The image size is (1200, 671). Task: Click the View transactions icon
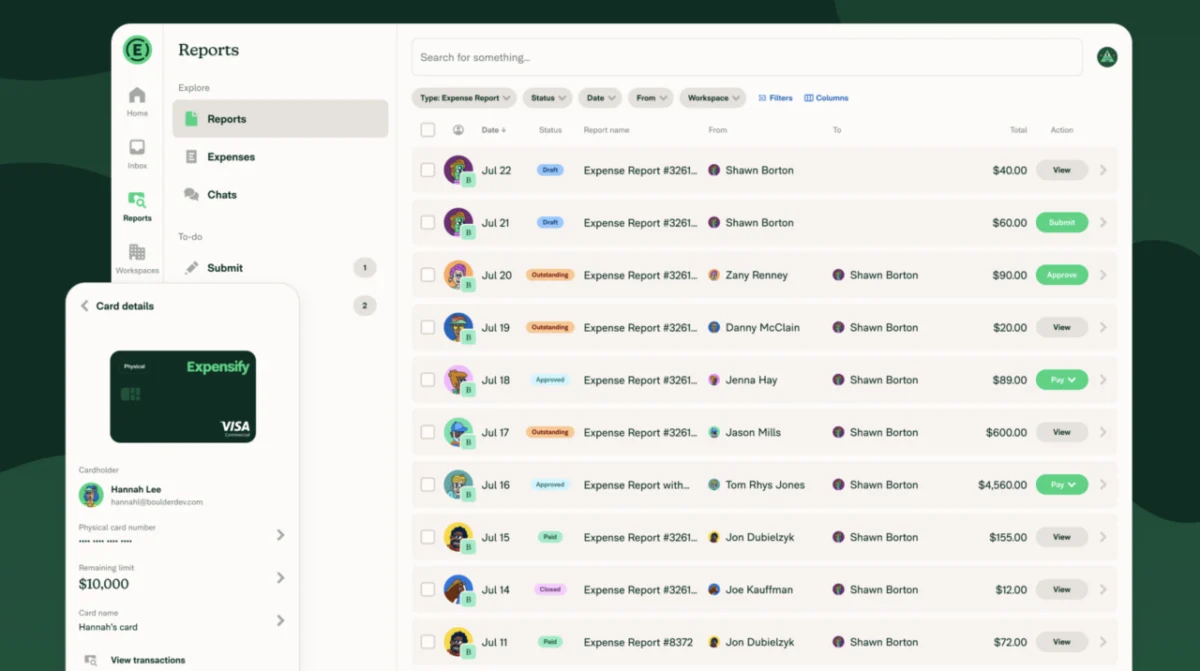(x=91, y=660)
